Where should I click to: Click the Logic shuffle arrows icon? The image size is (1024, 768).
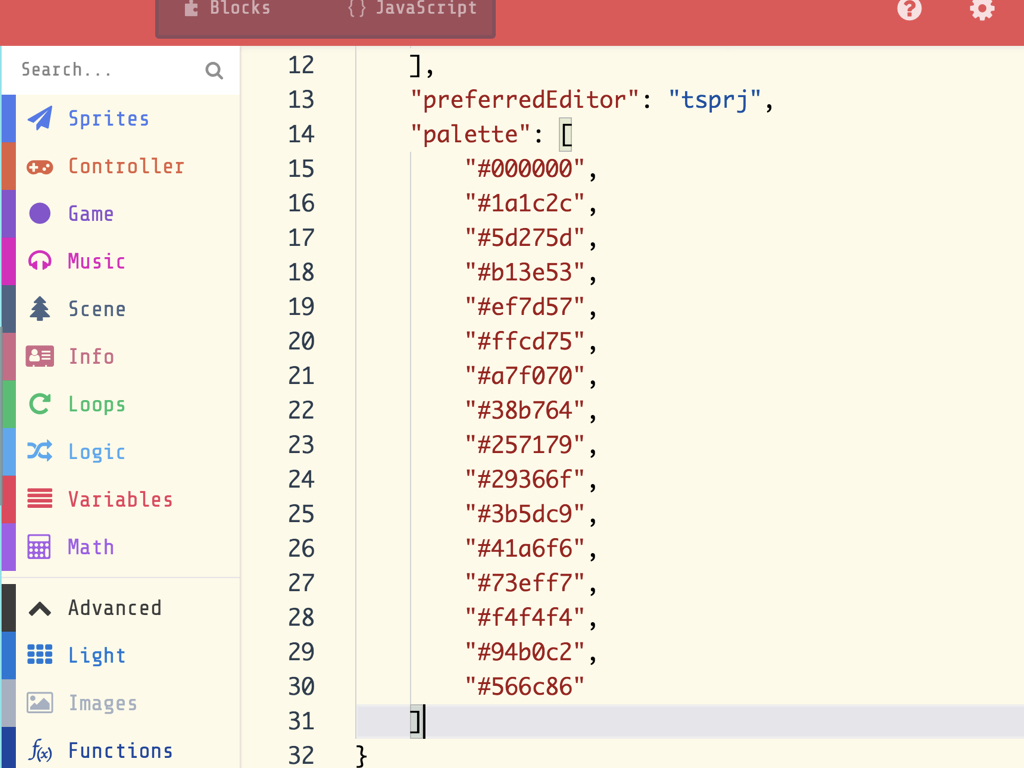pos(40,451)
